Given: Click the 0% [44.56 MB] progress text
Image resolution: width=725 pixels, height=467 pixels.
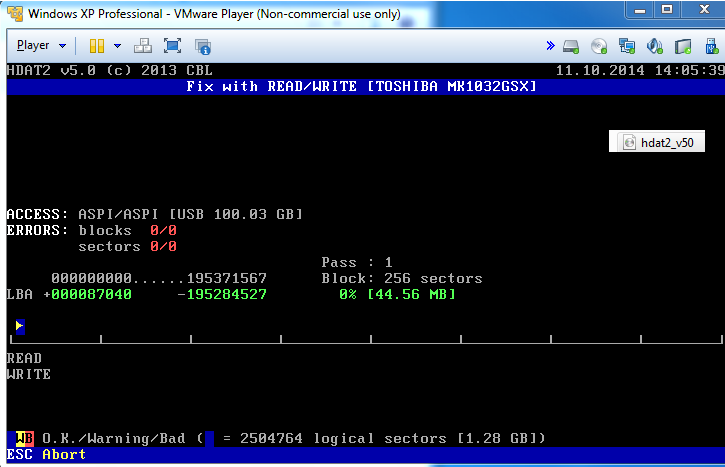Looking at the screenshot, I should (397, 295).
